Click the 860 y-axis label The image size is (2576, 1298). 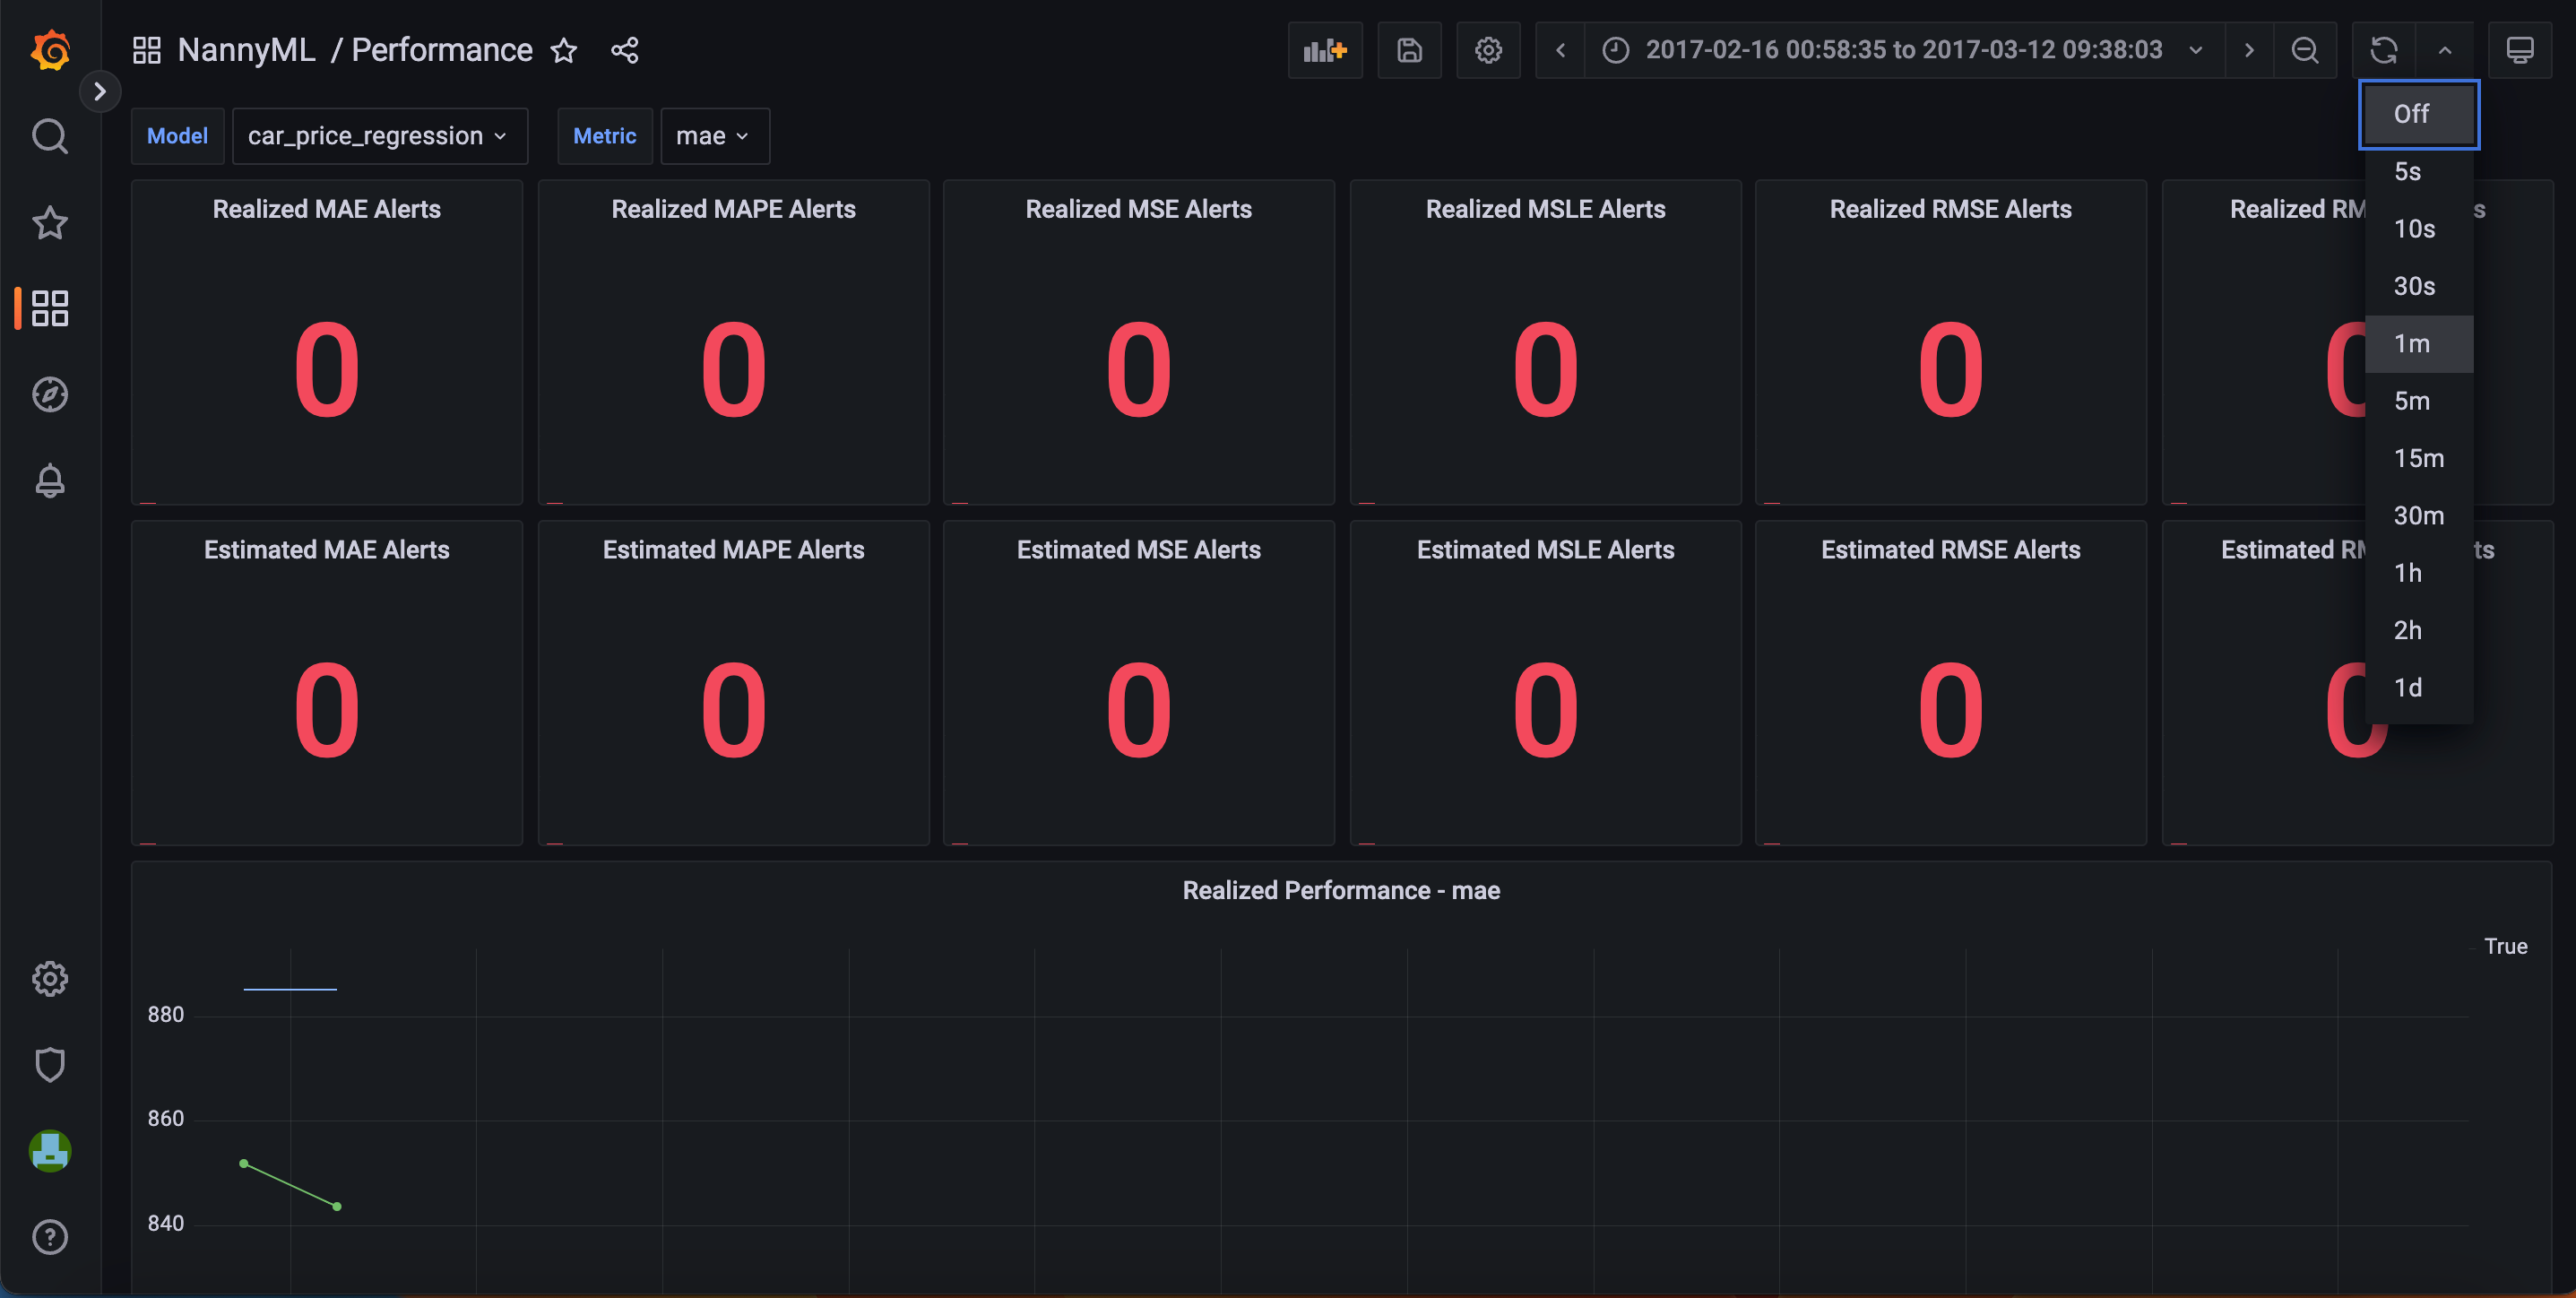166,1119
